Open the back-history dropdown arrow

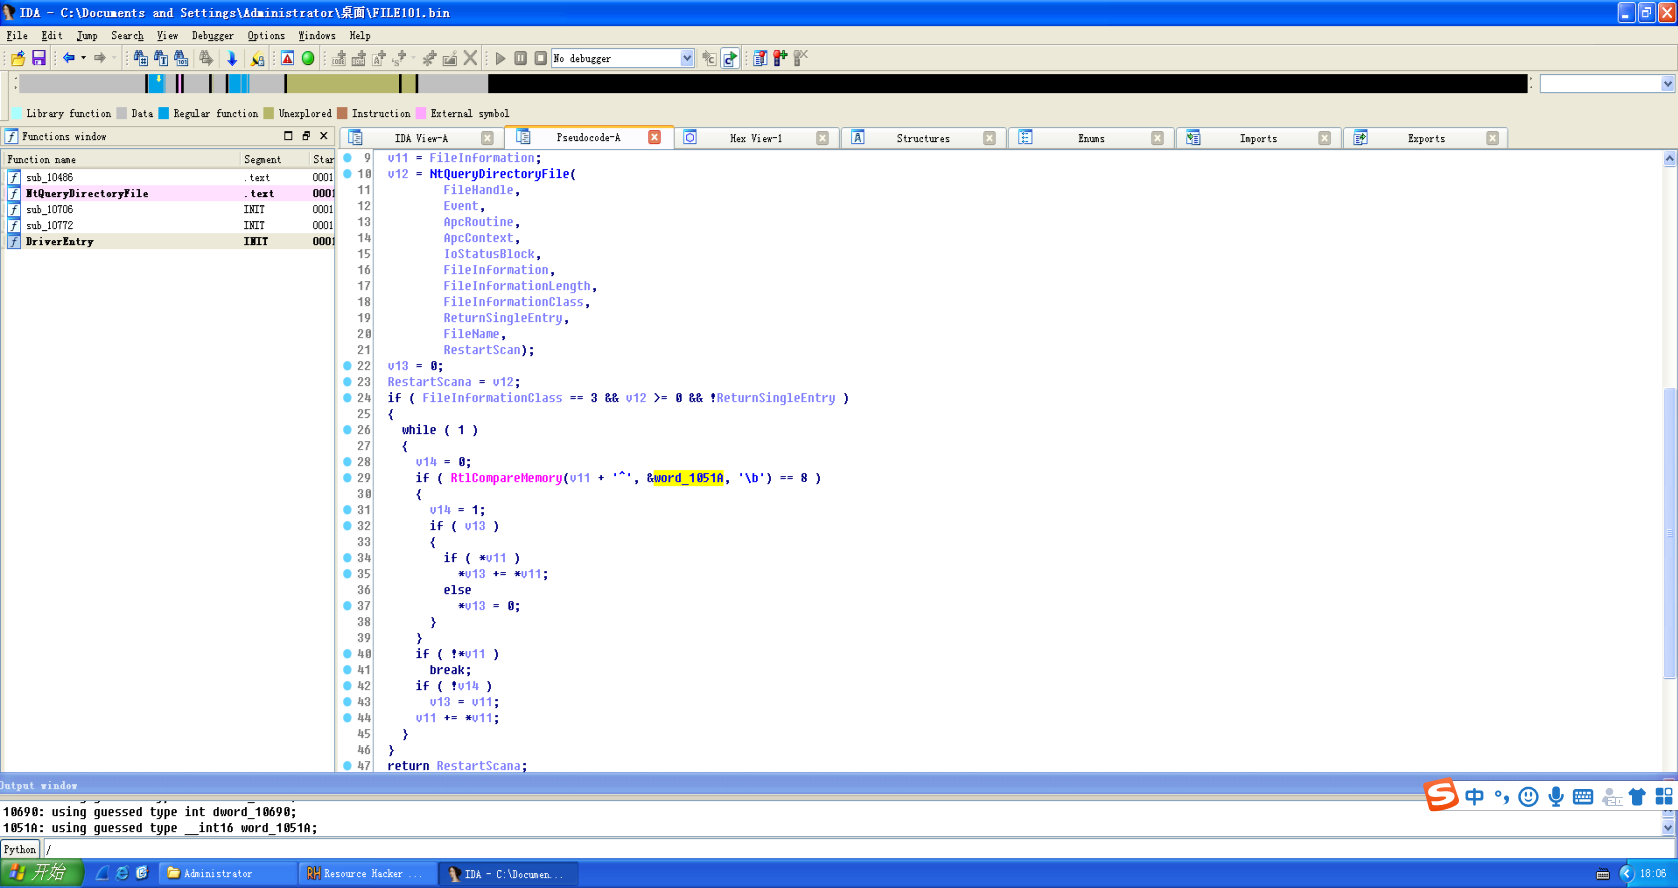click(x=83, y=58)
